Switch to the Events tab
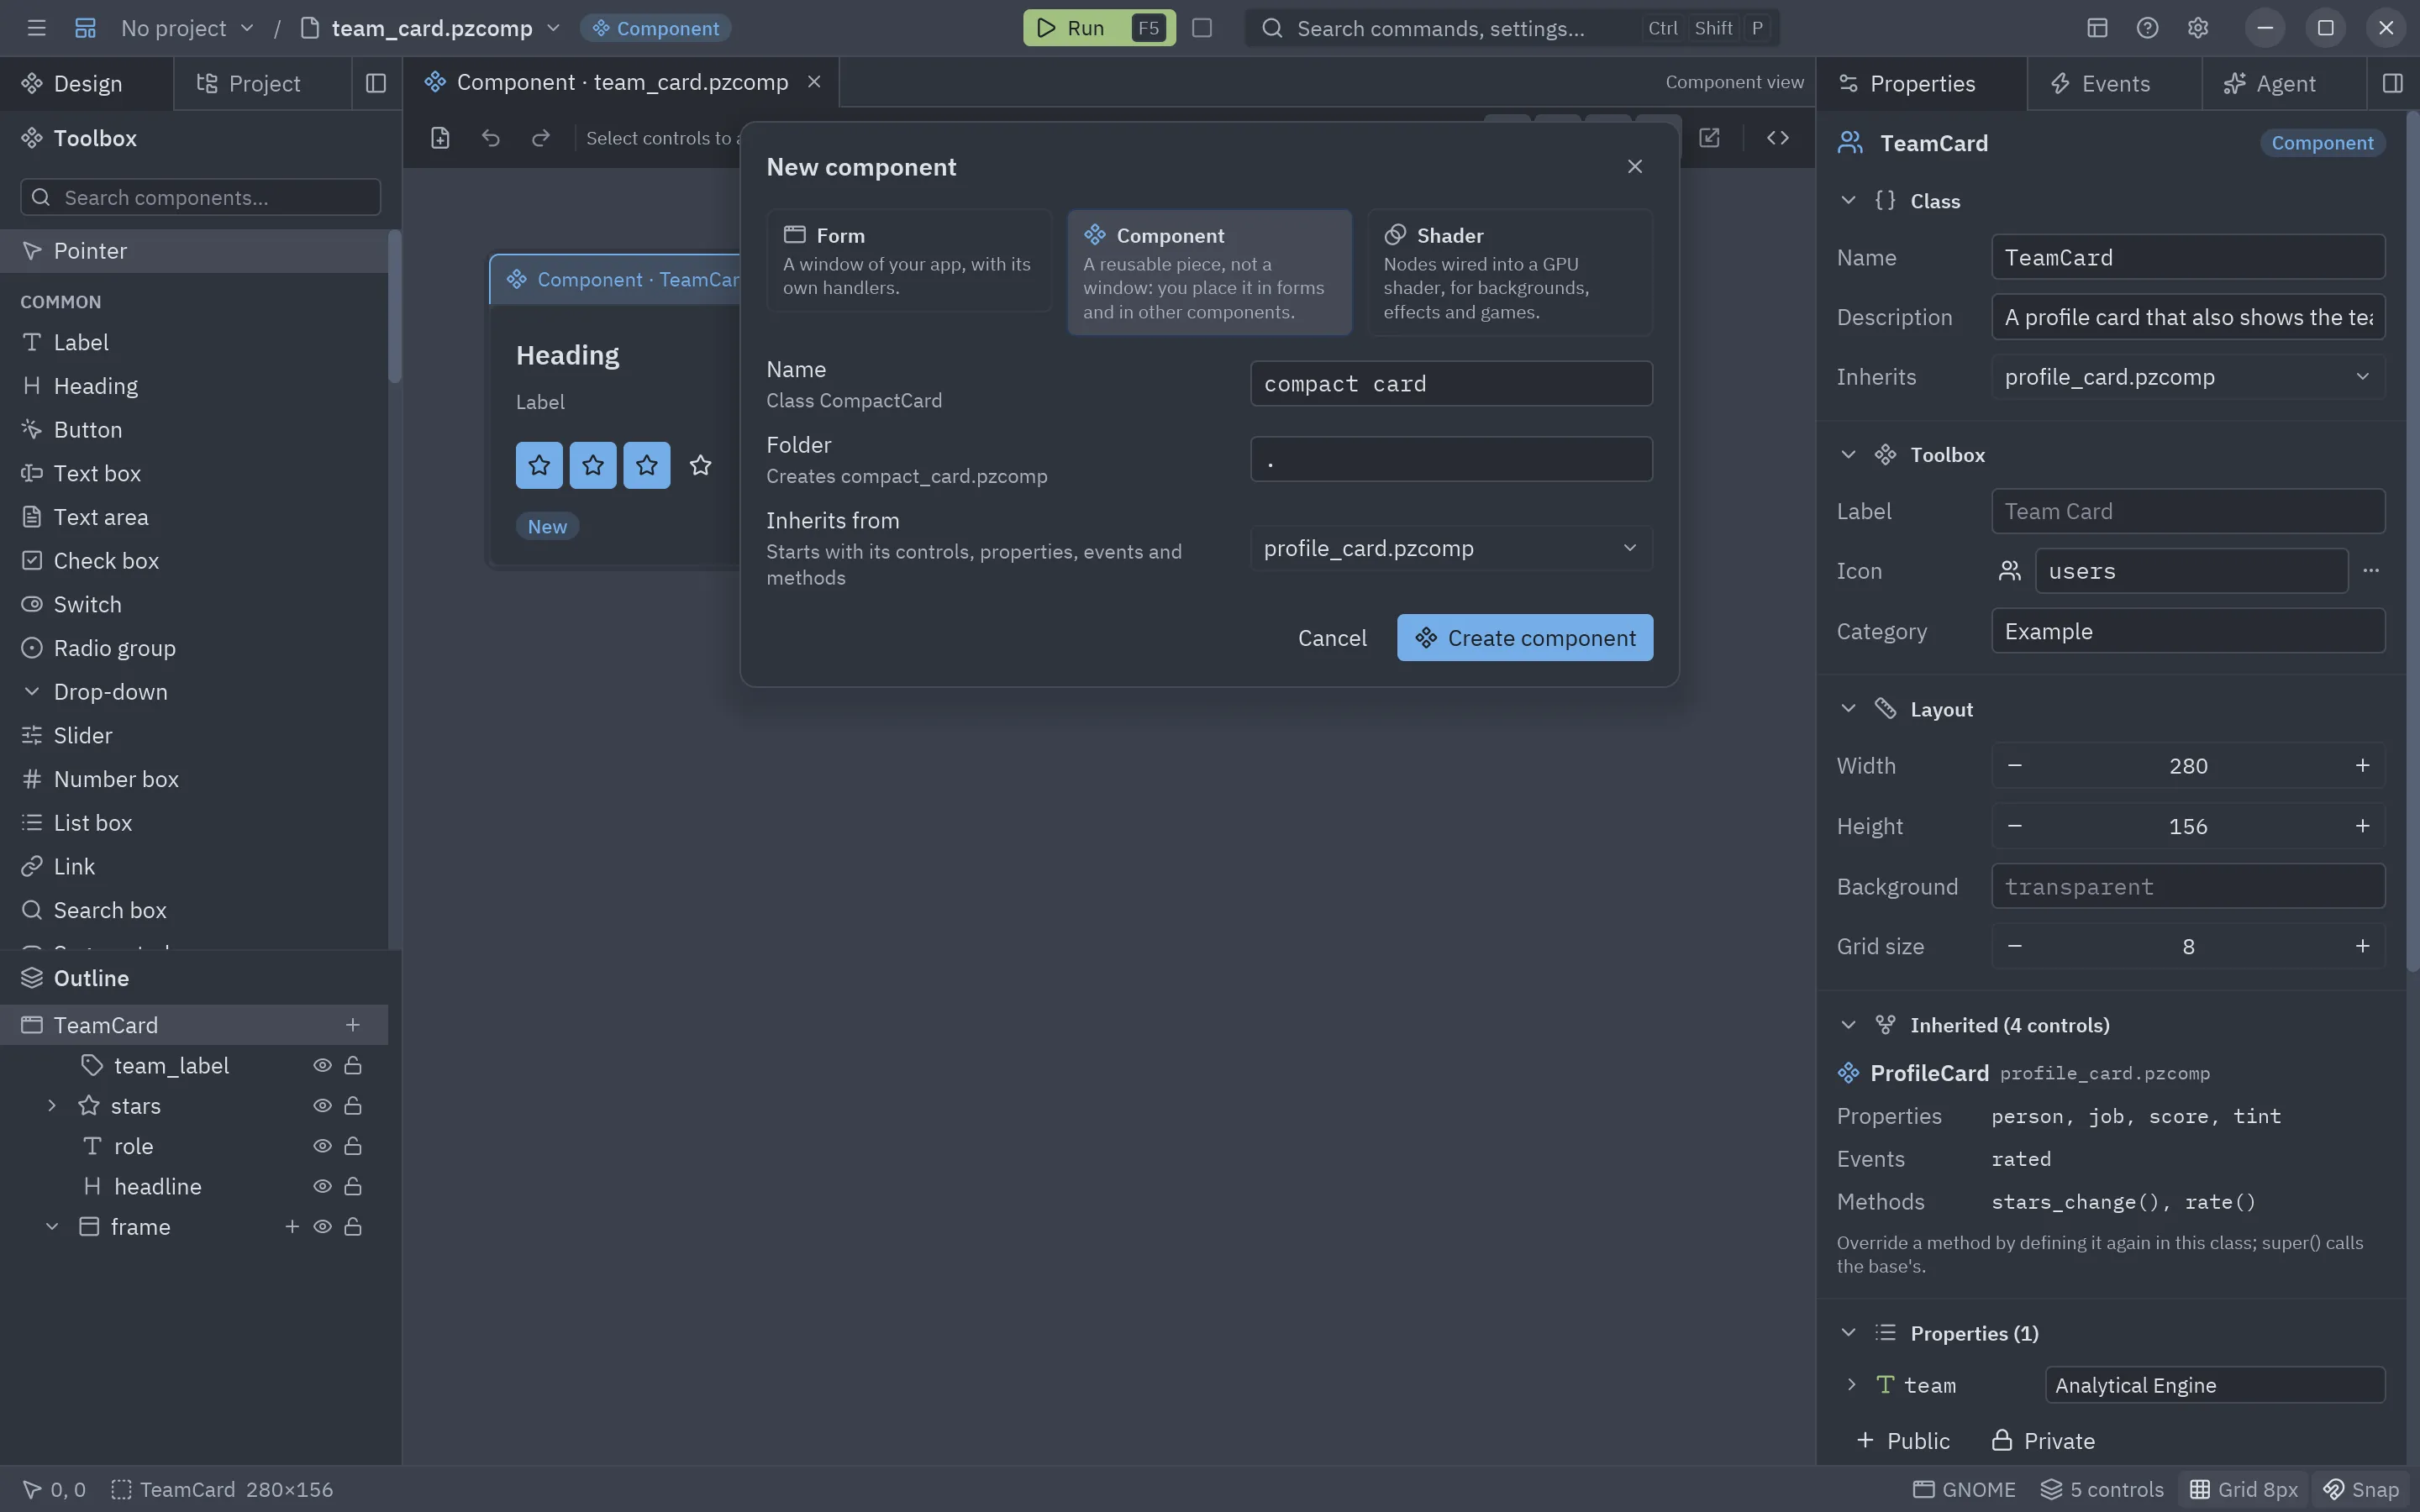The width and height of the screenshot is (2420, 1512). (2114, 83)
